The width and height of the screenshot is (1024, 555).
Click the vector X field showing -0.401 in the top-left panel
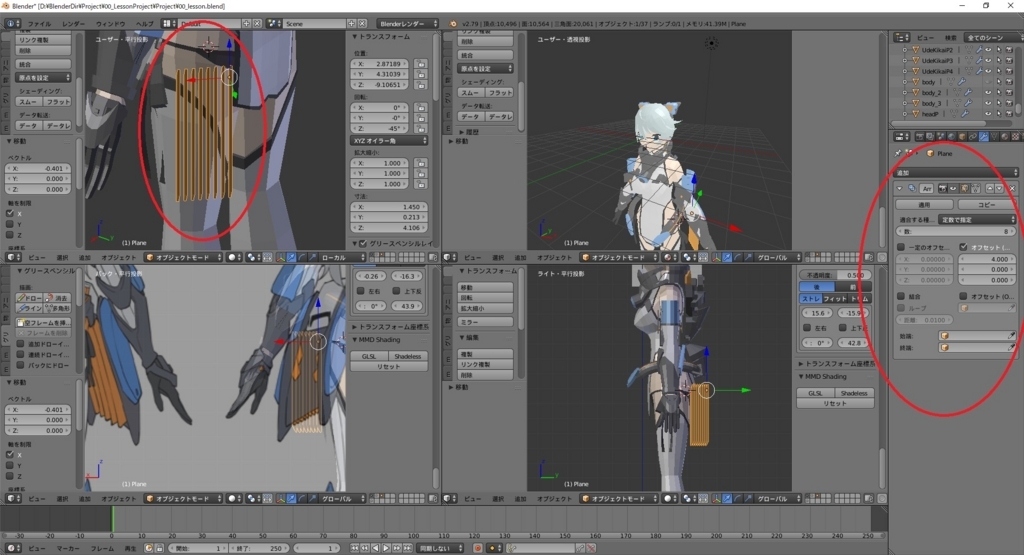point(39,168)
